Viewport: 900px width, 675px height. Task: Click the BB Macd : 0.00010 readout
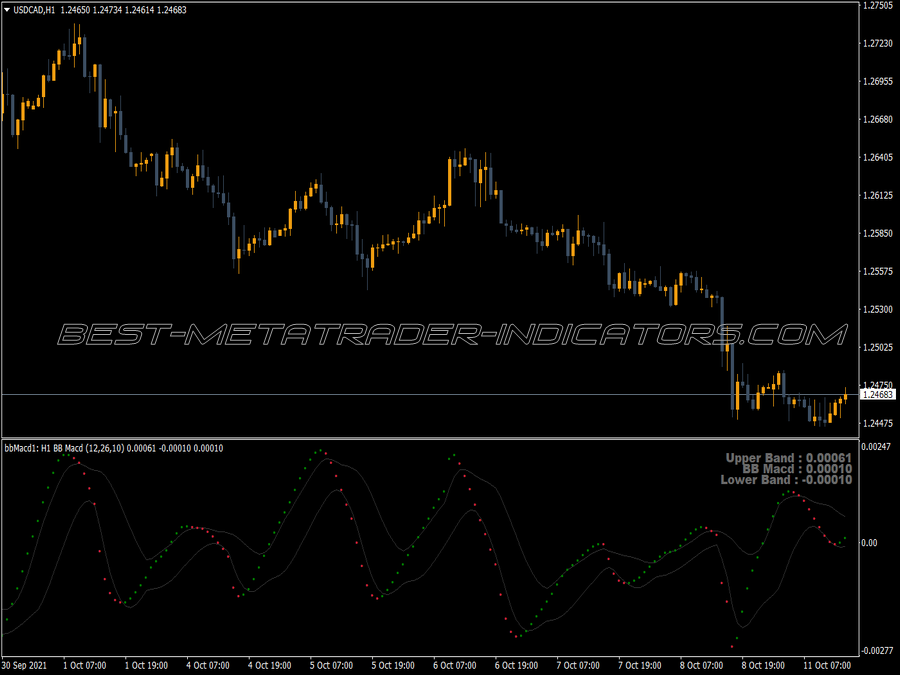(797, 469)
